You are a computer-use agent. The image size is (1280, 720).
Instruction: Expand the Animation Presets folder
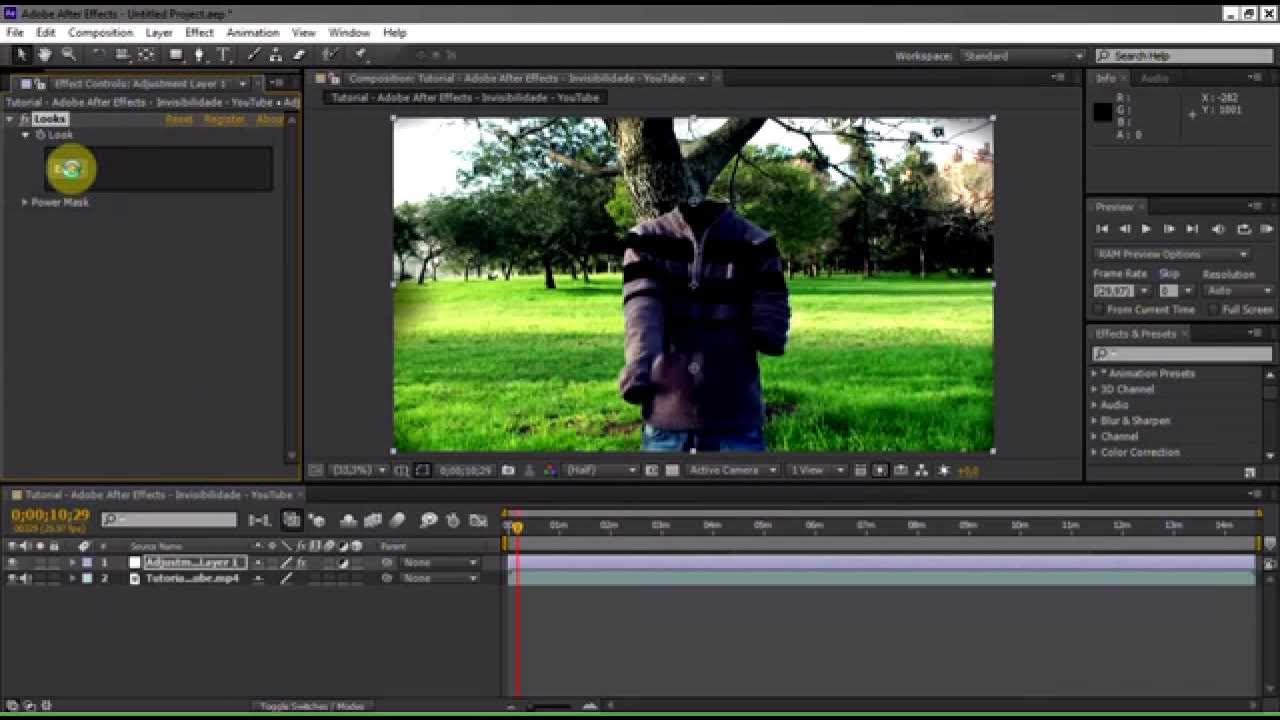click(1095, 374)
